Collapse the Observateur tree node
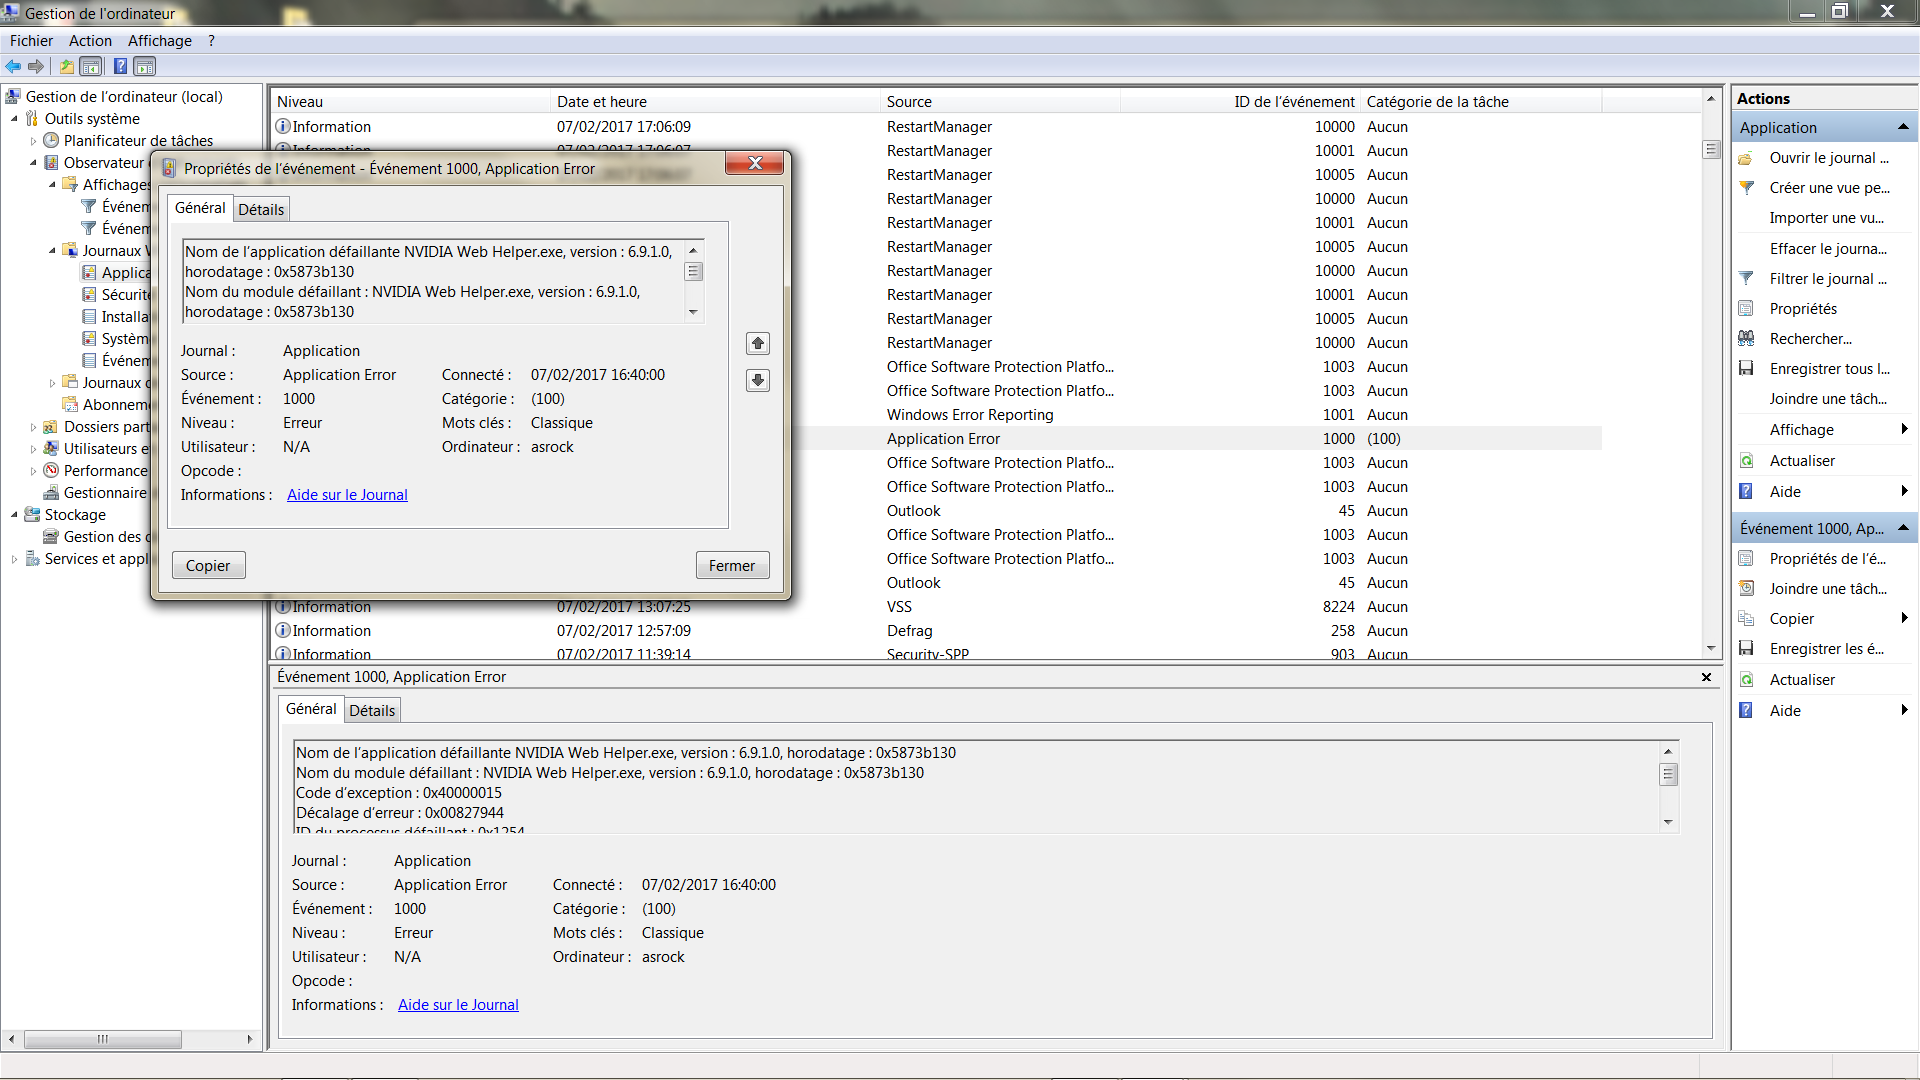This screenshot has height=1080, width=1920. pos(33,163)
